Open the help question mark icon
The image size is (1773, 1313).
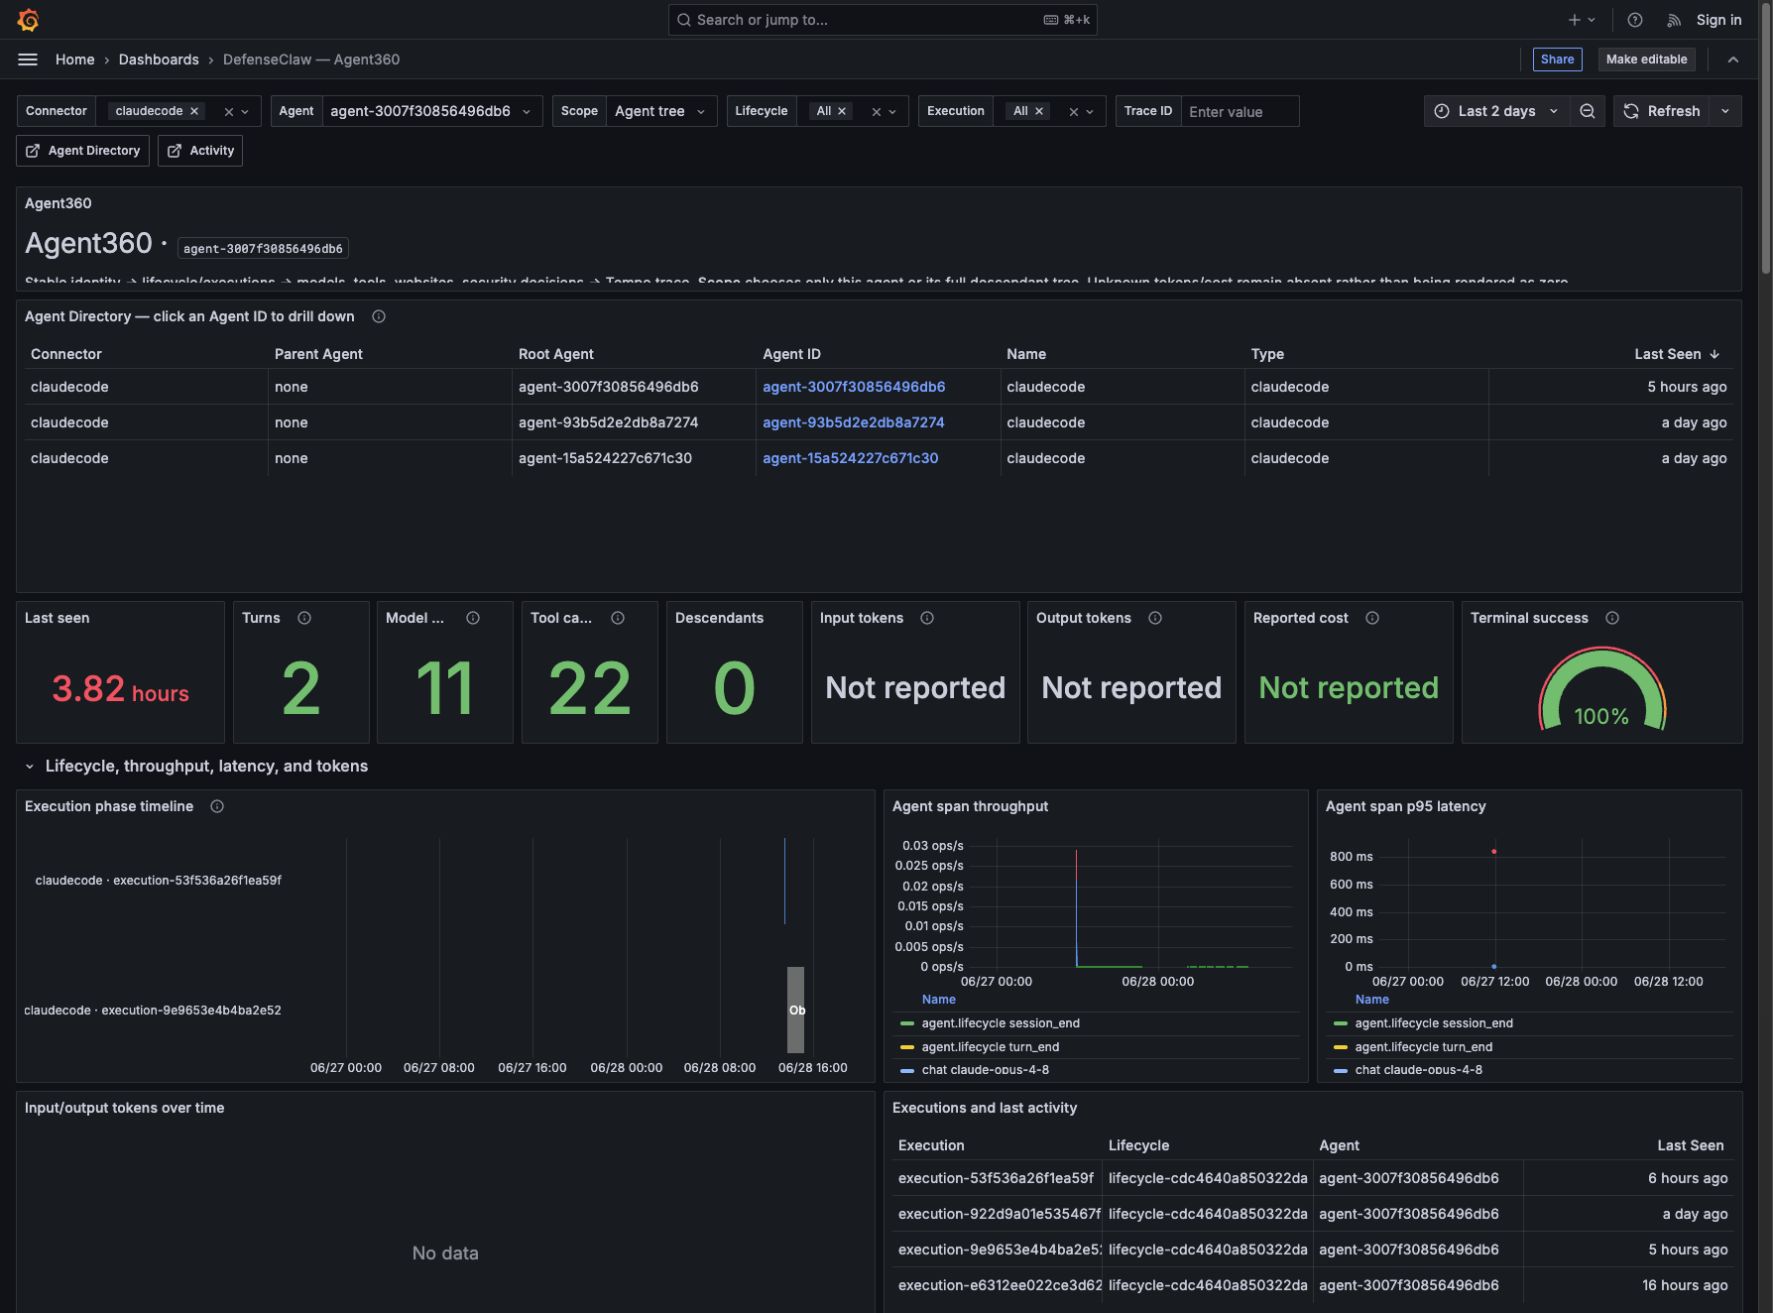coord(1635,19)
